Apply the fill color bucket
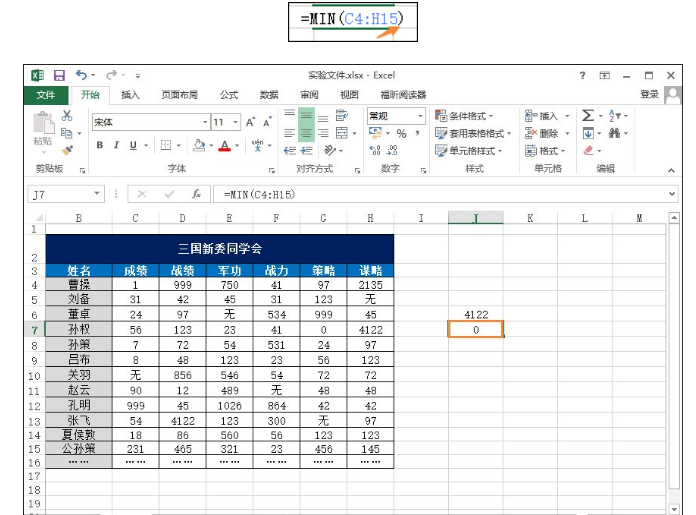This screenshot has width=696, height=515. pyautogui.click(x=199, y=145)
